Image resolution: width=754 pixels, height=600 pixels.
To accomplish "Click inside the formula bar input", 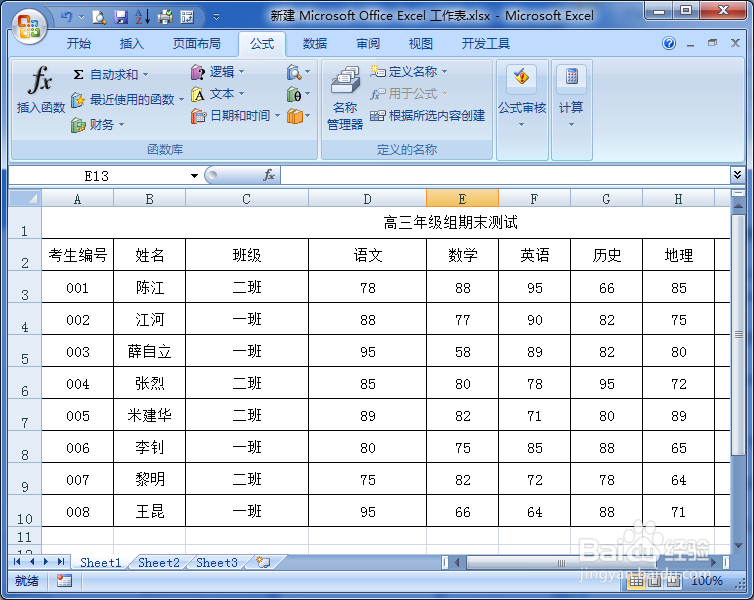I will [505, 175].
